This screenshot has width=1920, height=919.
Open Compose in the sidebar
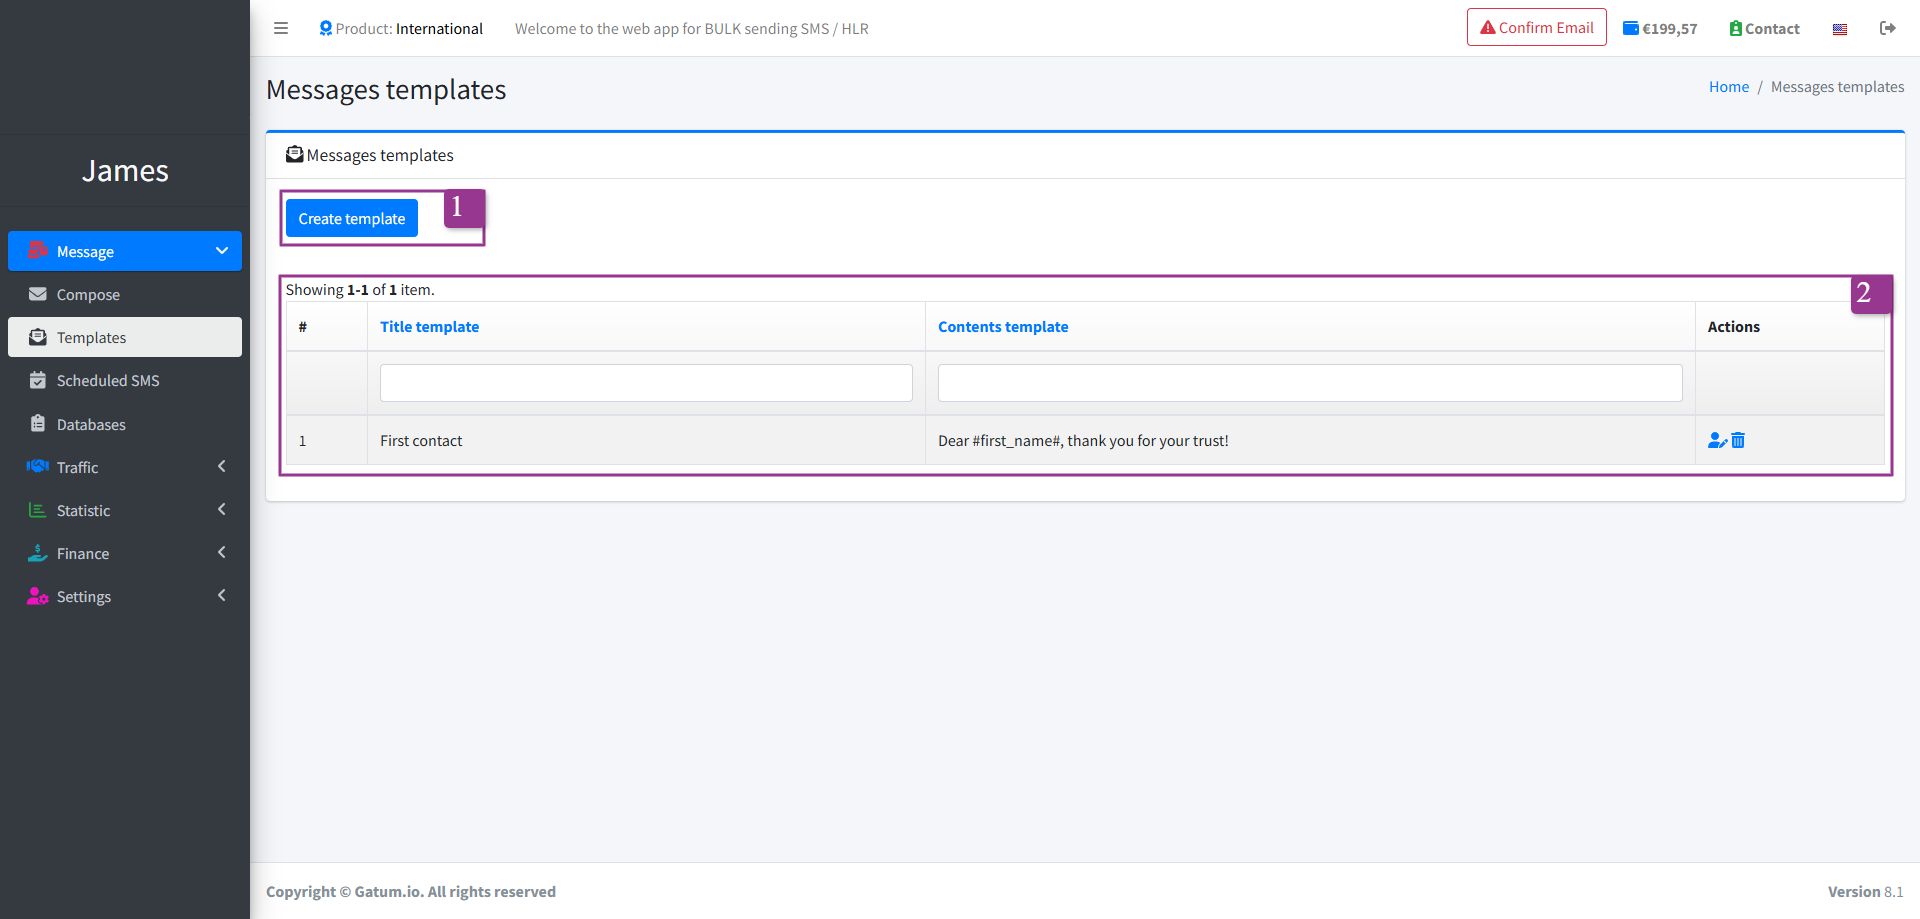[88, 295]
